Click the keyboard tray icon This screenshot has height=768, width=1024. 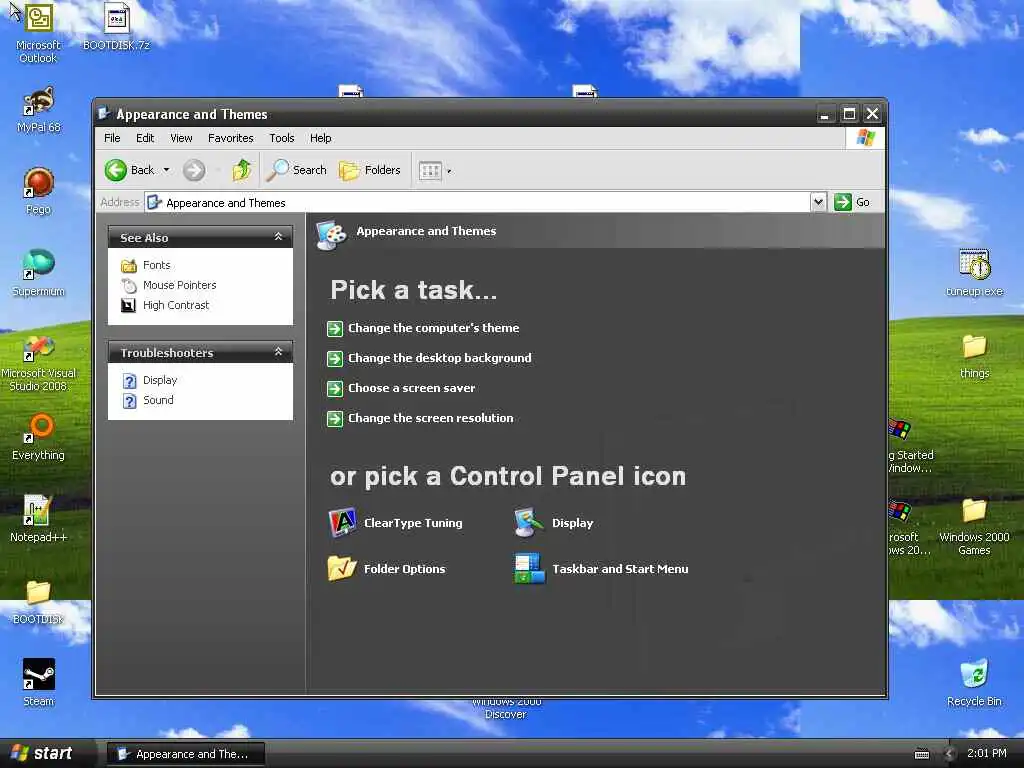pos(921,754)
